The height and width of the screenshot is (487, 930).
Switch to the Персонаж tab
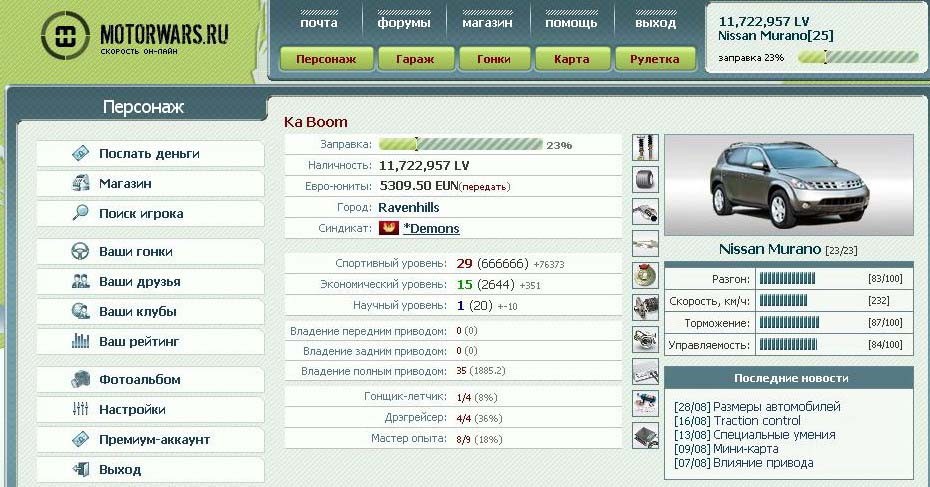click(x=326, y=59)
